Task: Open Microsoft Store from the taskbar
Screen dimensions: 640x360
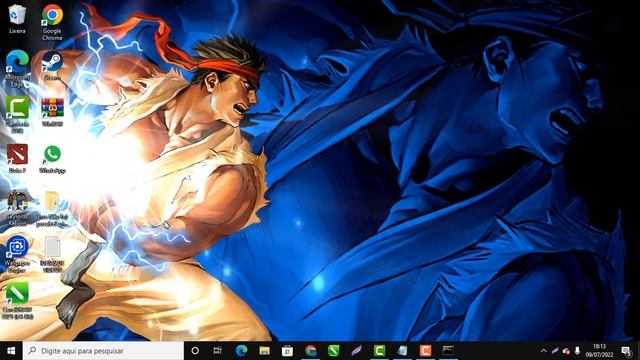Action: pos(287,351)
